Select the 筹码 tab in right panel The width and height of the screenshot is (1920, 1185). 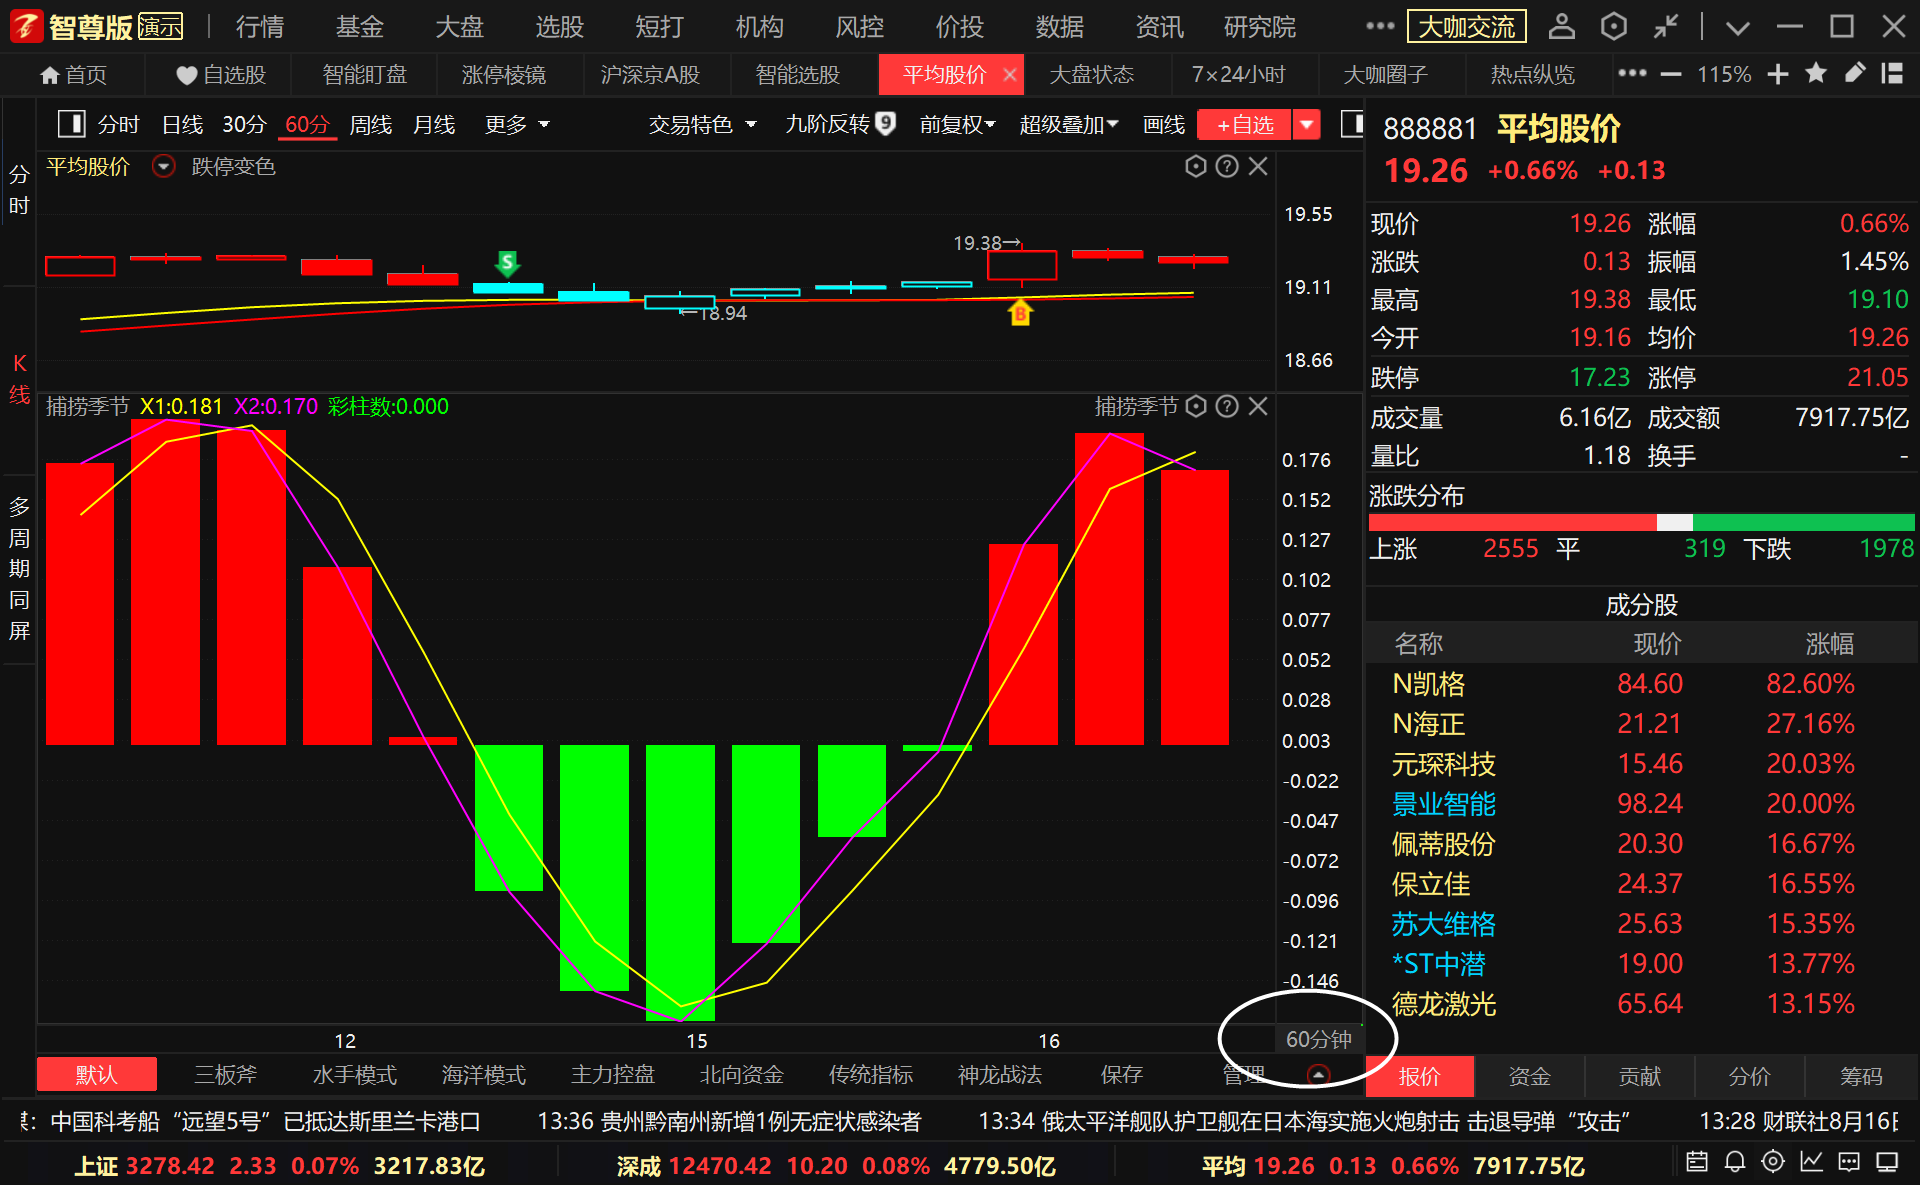(x=1861, y=1076)
